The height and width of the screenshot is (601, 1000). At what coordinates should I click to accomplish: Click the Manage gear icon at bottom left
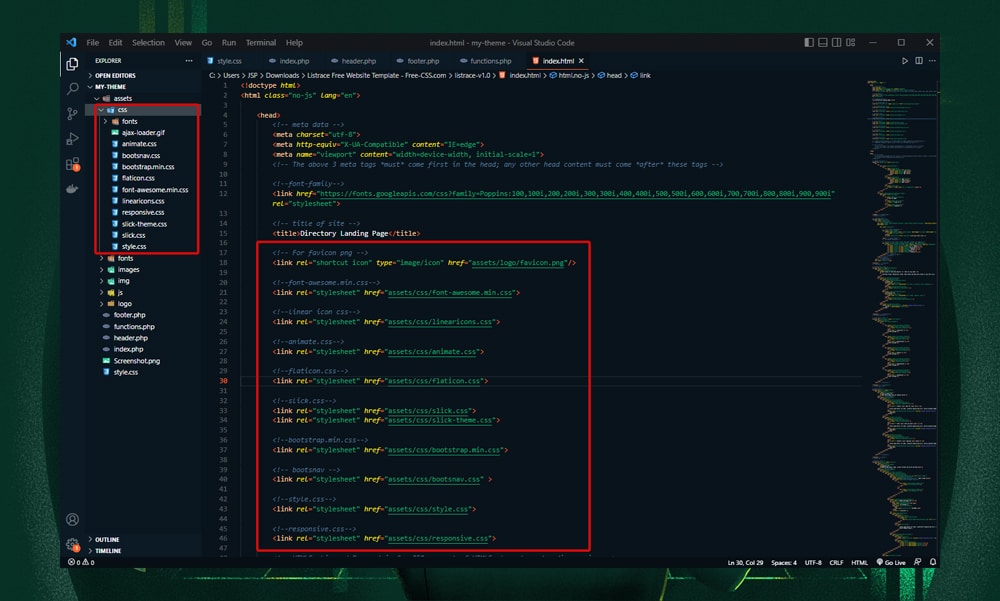click(71, 541)
